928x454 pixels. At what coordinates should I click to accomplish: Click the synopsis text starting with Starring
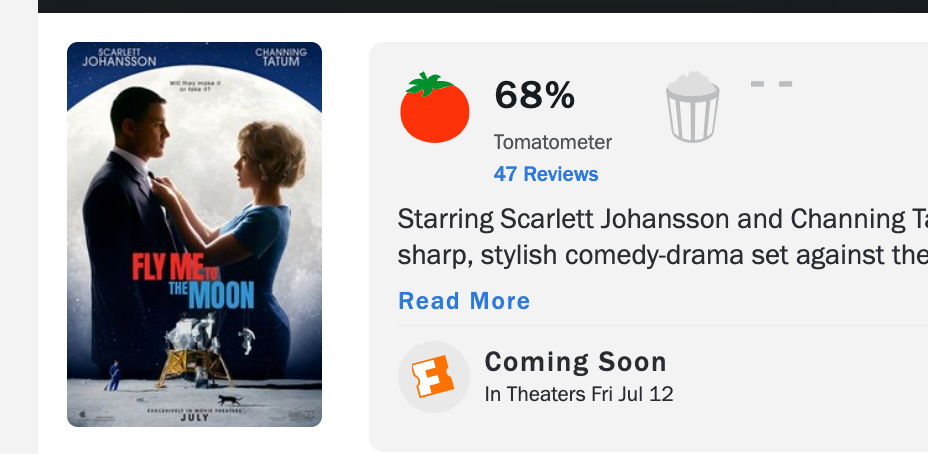(x=662, y=237)
